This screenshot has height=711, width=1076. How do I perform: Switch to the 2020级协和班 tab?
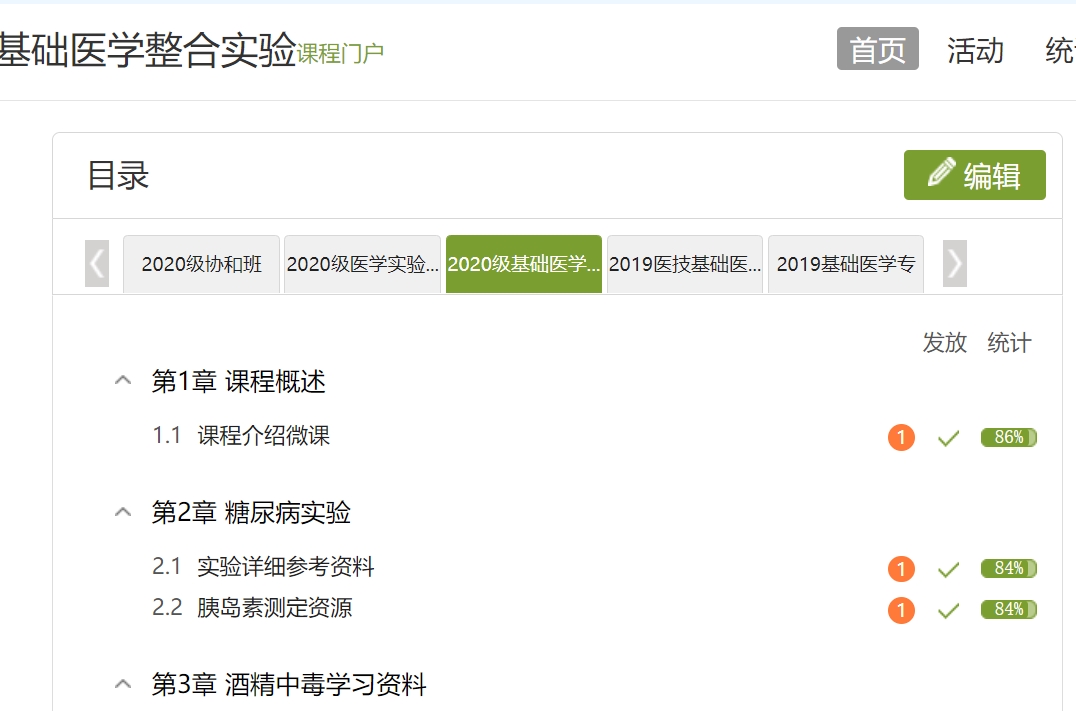pyautogui.click(x=202, y=265)
